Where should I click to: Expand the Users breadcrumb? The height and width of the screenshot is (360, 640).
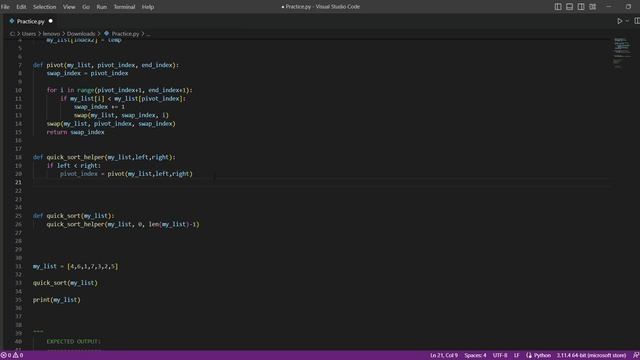tap(29, 34)
